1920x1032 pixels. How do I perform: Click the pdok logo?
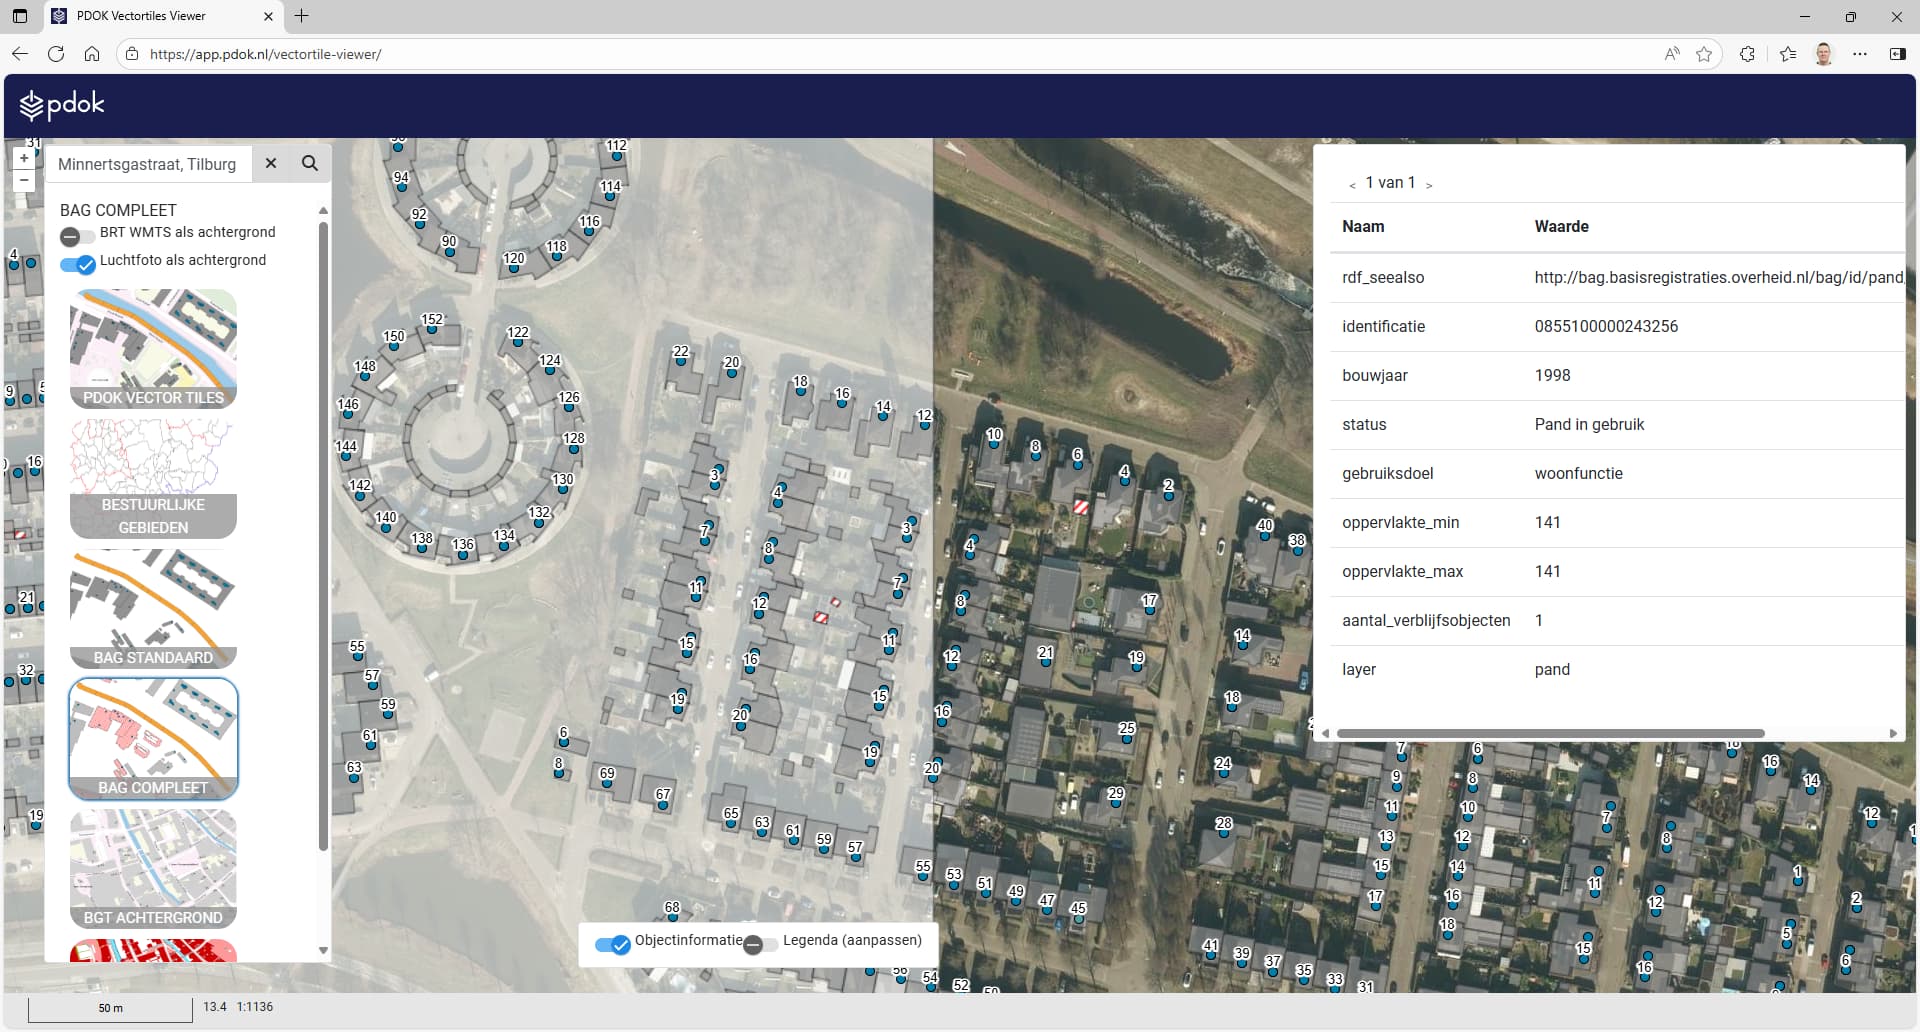(x=62, y=105)
